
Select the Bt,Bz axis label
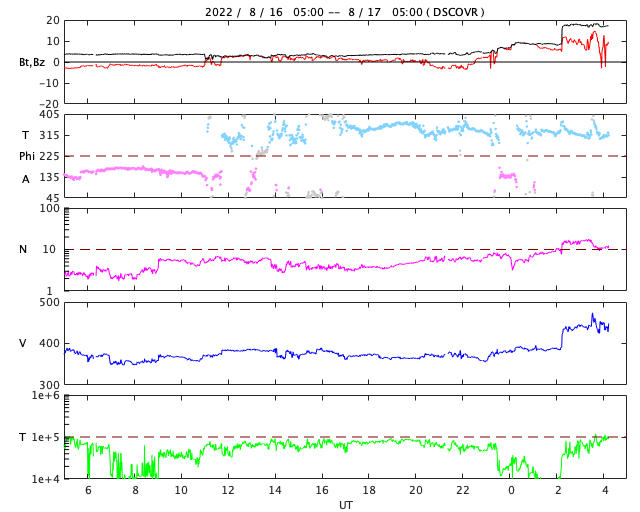(x=32, y=62)
